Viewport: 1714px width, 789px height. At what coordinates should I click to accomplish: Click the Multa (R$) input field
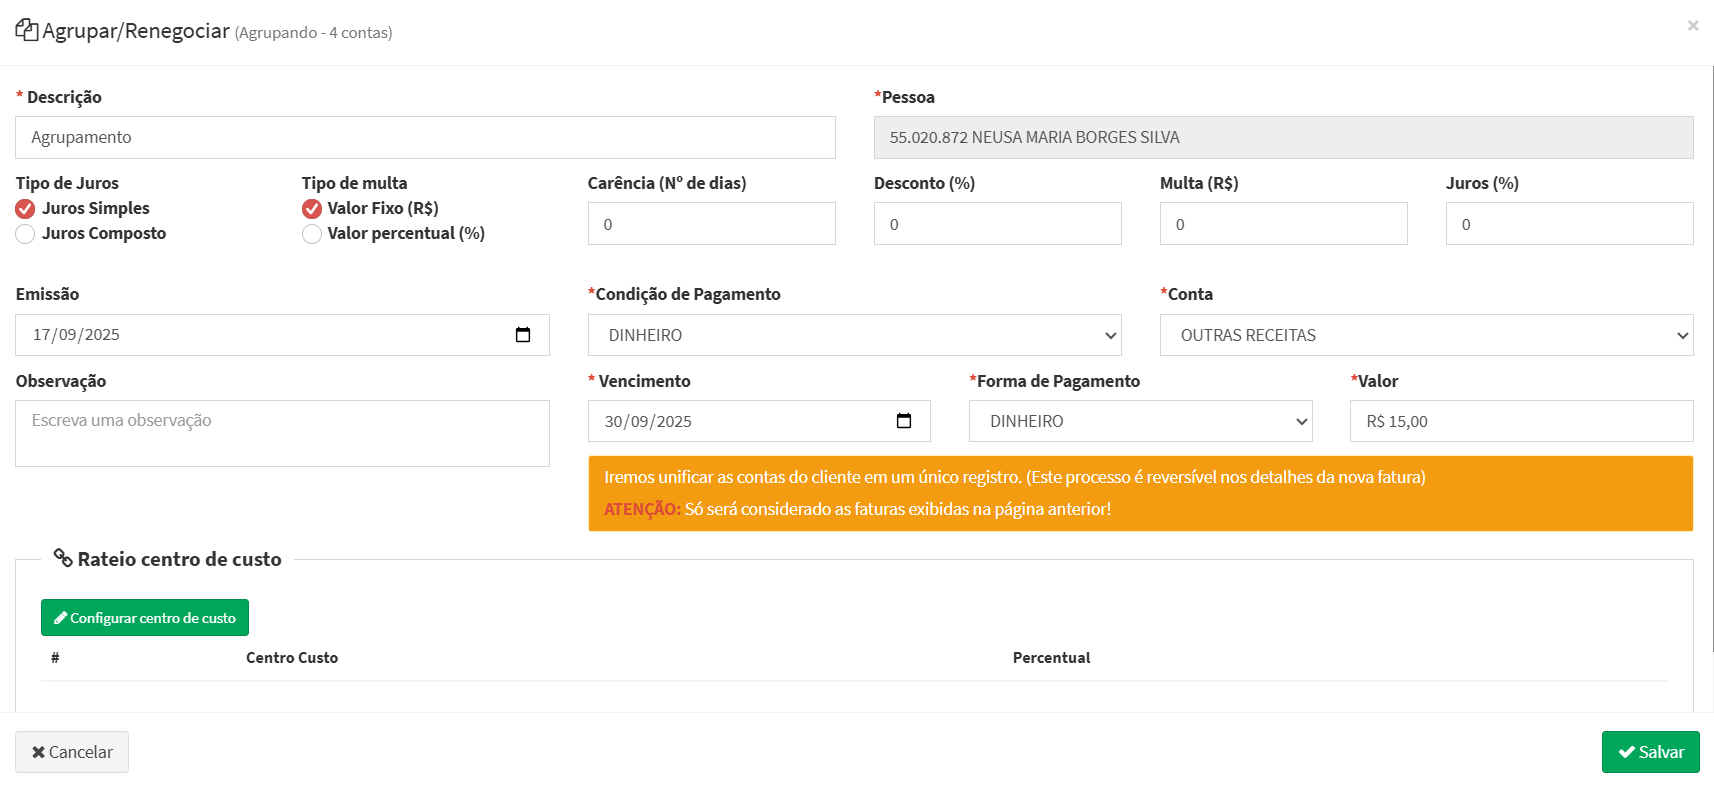1283,224
